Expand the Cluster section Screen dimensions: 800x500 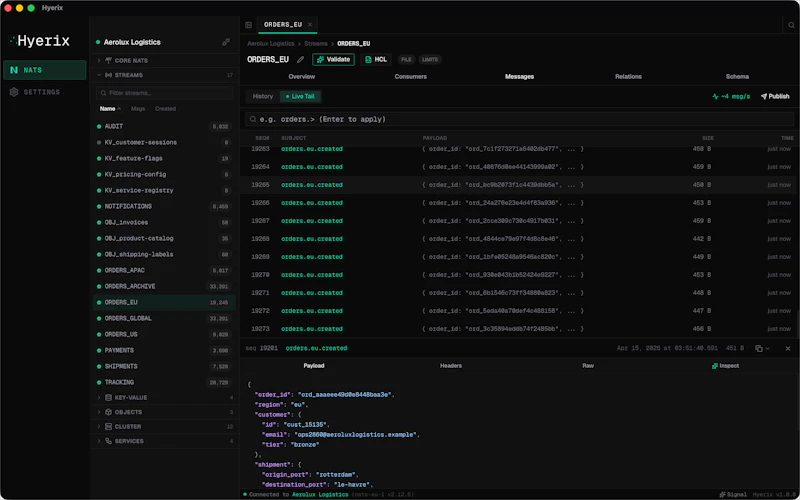(x=164, y=426)
